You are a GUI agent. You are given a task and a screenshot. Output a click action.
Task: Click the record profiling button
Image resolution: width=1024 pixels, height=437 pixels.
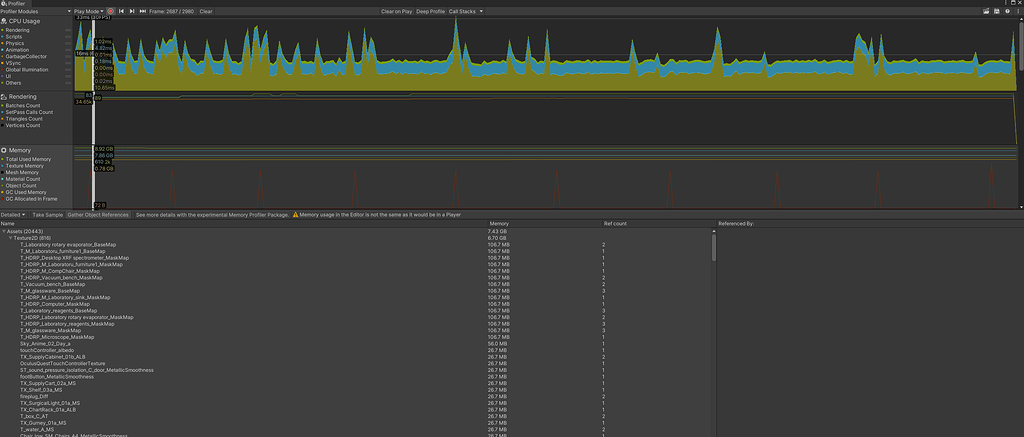click(111, 11)
